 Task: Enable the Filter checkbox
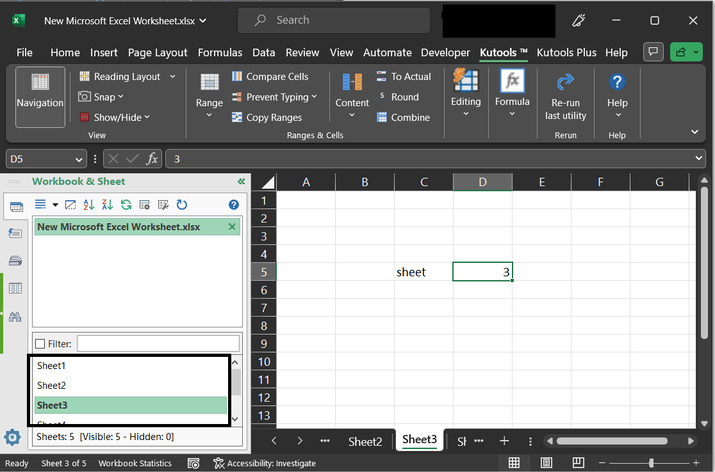pyautogui.click(x=40, y=344)
